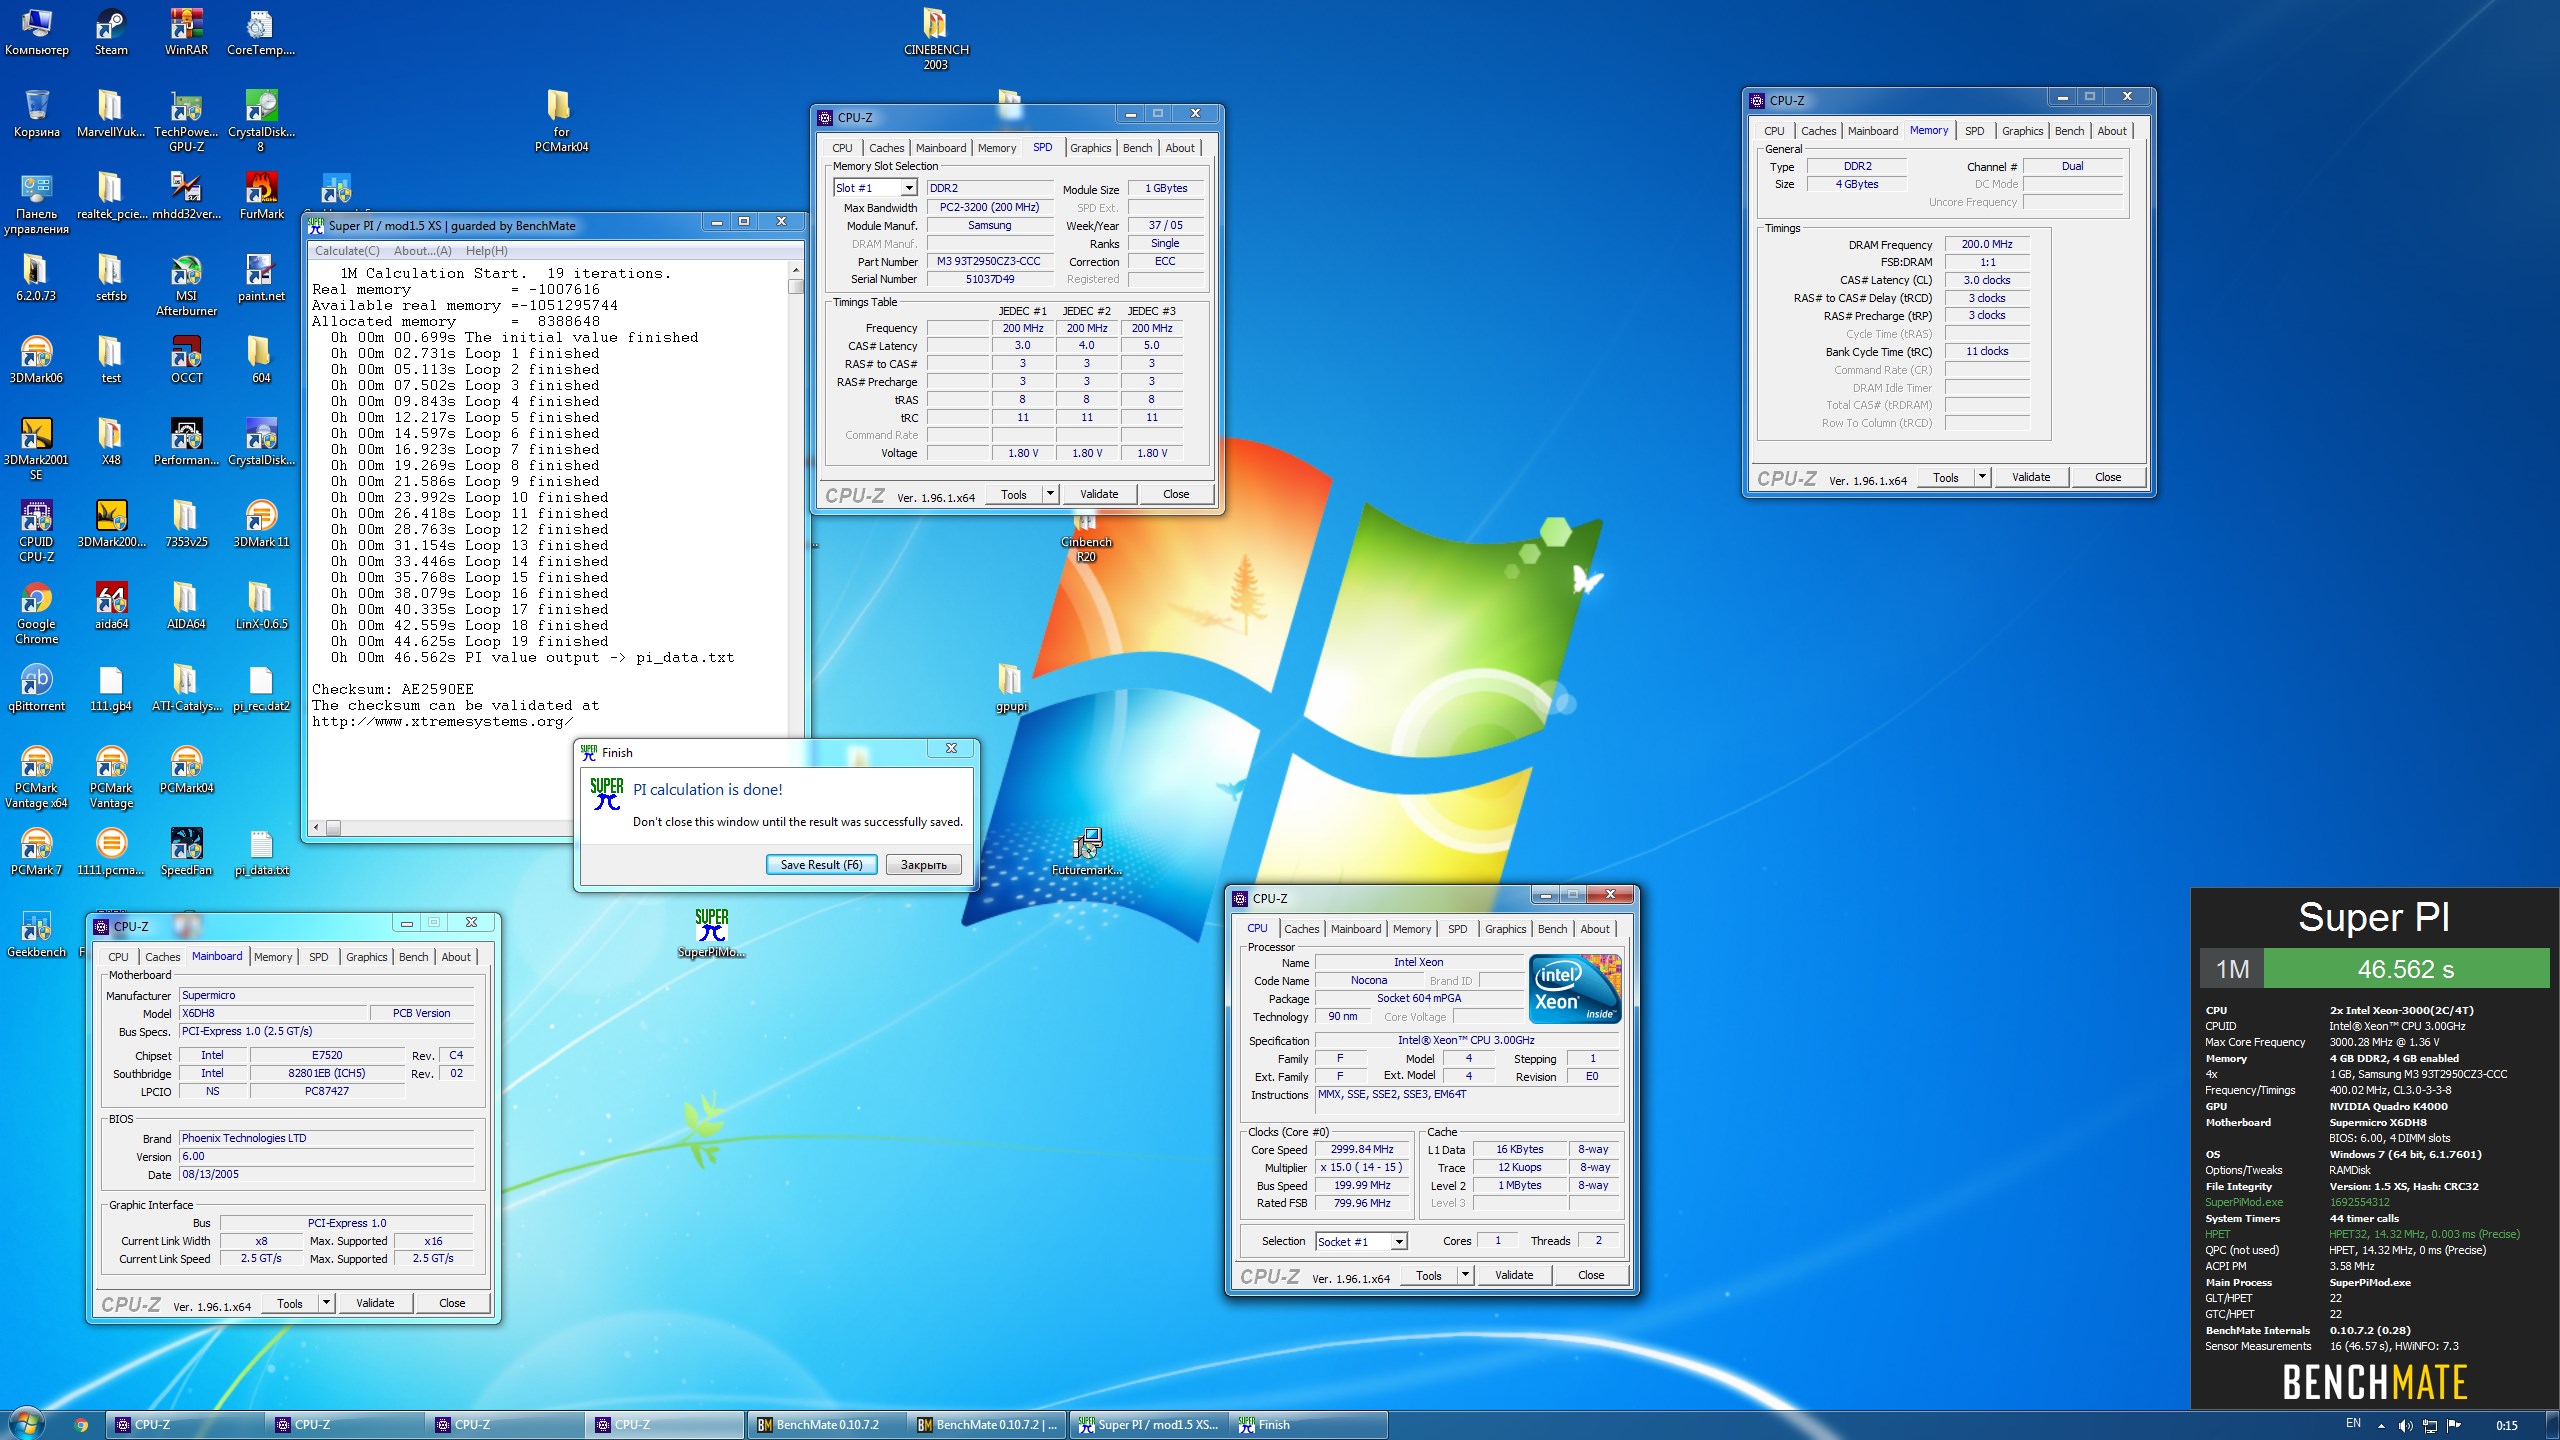Open the Futuremark desktop shortcut
The width and height of the screenshot is (2560, 1440).
[1086, 852]
